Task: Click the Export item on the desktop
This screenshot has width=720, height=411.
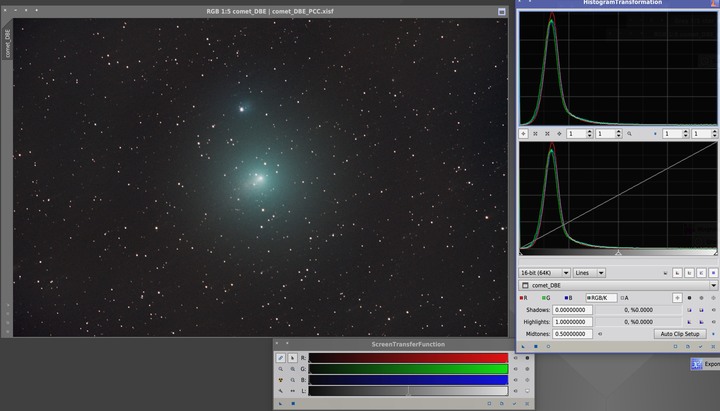Action: tap(703, 364)
